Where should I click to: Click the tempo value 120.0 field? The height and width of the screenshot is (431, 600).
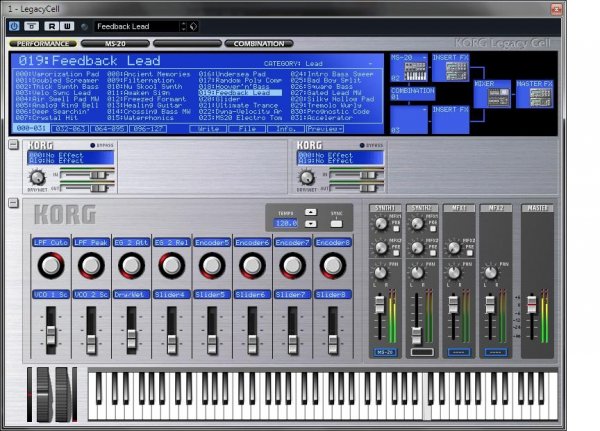tap(286, 223)
